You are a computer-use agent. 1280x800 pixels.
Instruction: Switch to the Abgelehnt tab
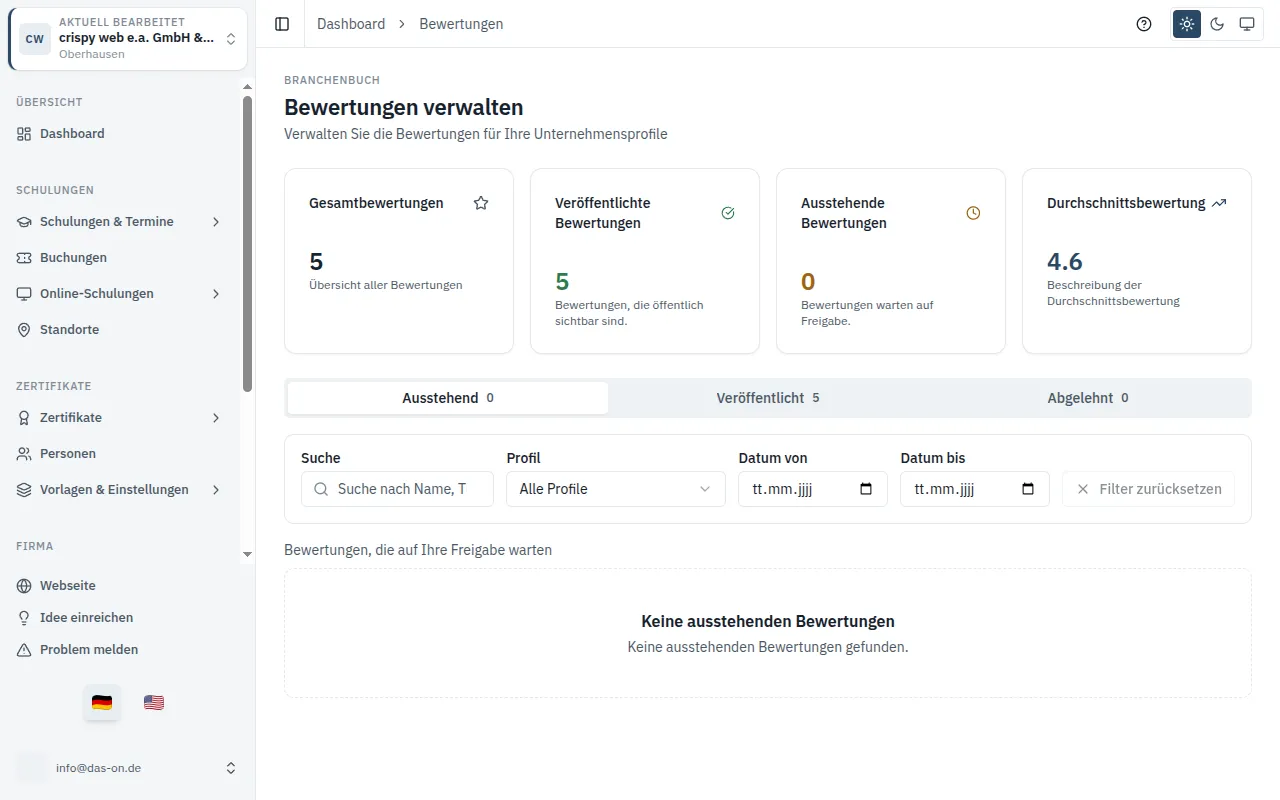click(1088, 398)
